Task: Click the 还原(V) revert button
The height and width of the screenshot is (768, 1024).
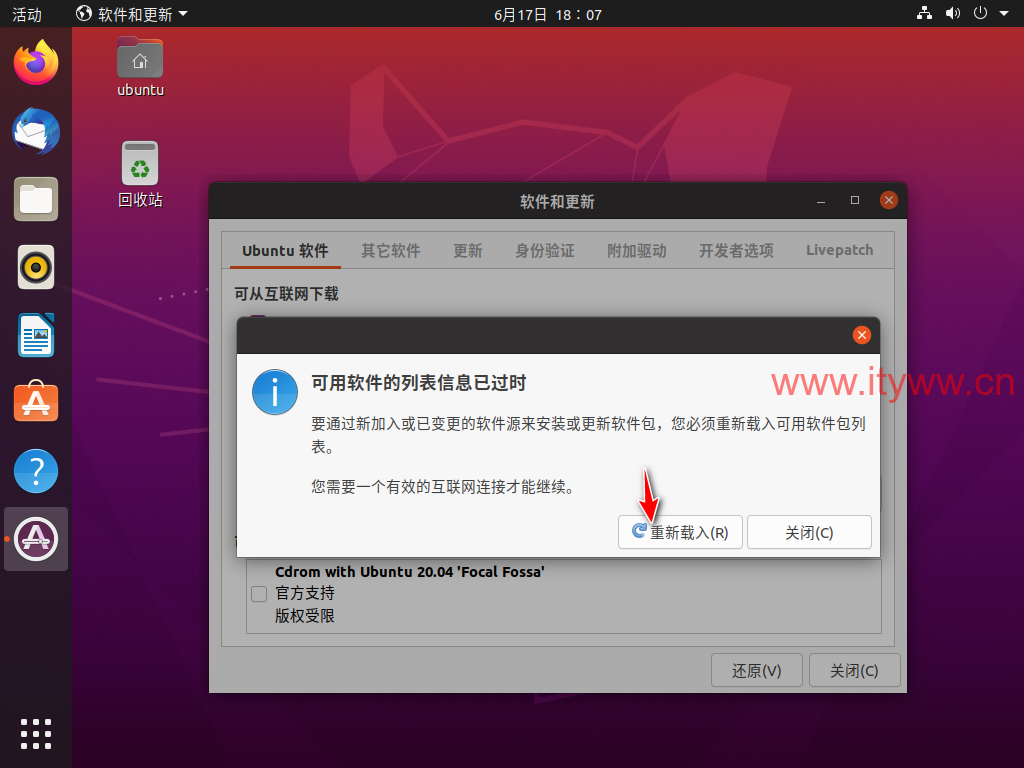Action: 756,670
